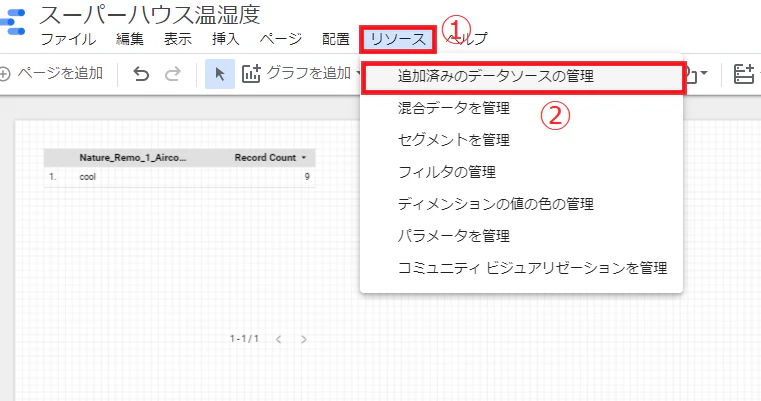Open the ファイル menu
The image size is (761, 401).
tap(68, 39)
